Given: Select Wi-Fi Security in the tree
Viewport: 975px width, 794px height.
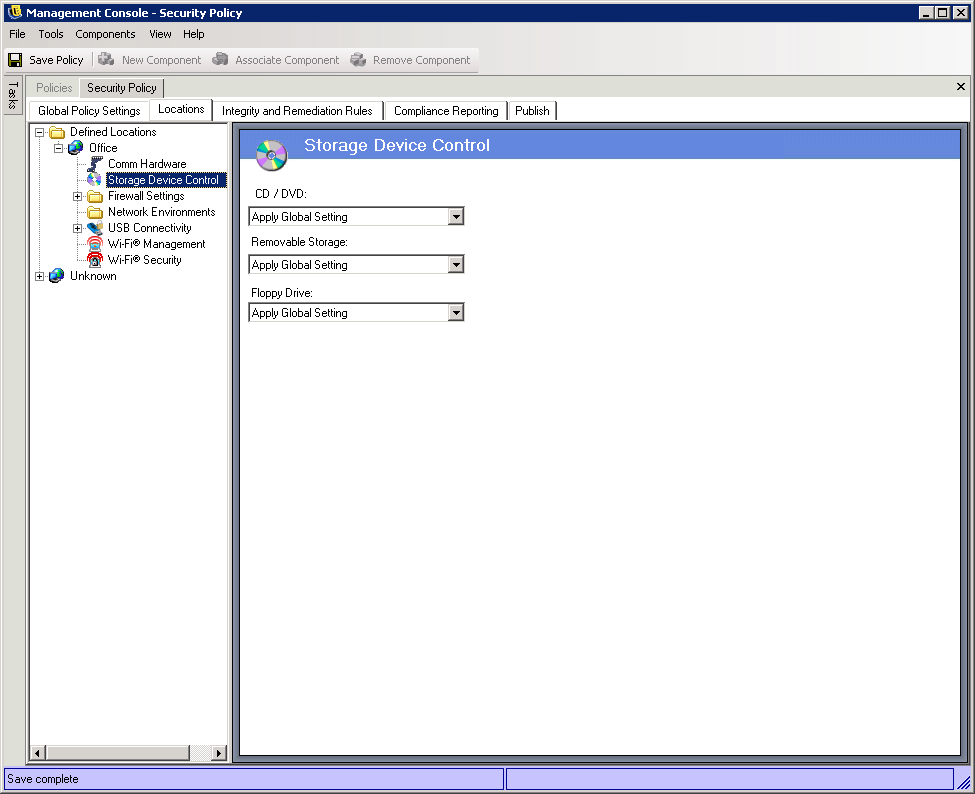Looking at the screenshot, I should tap(144, 260).
